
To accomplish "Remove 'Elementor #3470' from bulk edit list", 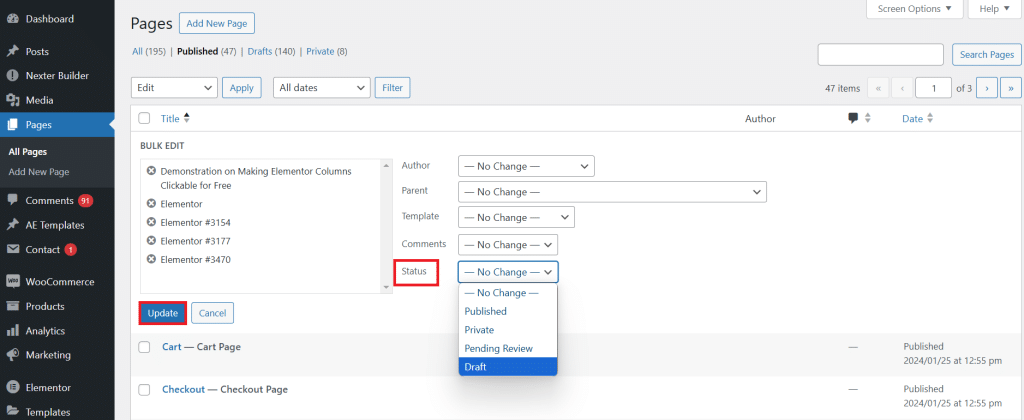I will click(x=152, y=259).
